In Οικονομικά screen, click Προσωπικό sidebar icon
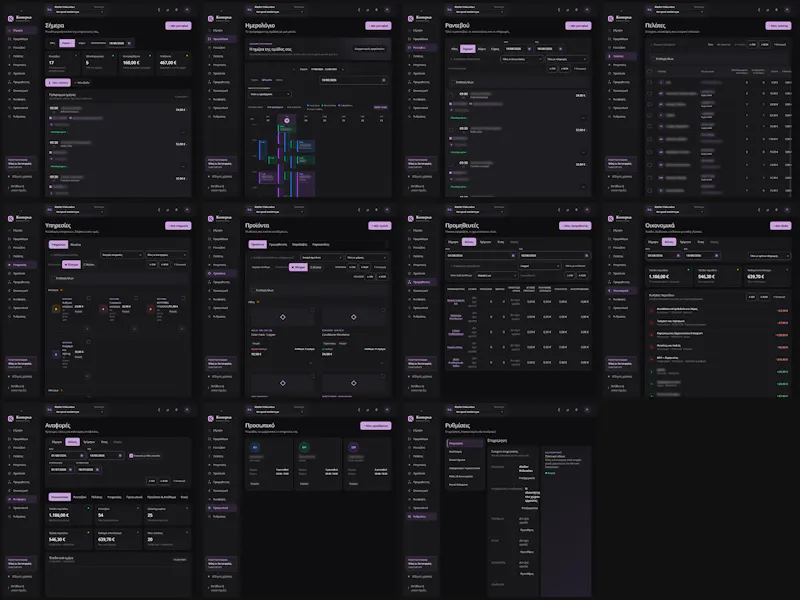This screenshot has height=600, width=800. (x=610, y=308)
